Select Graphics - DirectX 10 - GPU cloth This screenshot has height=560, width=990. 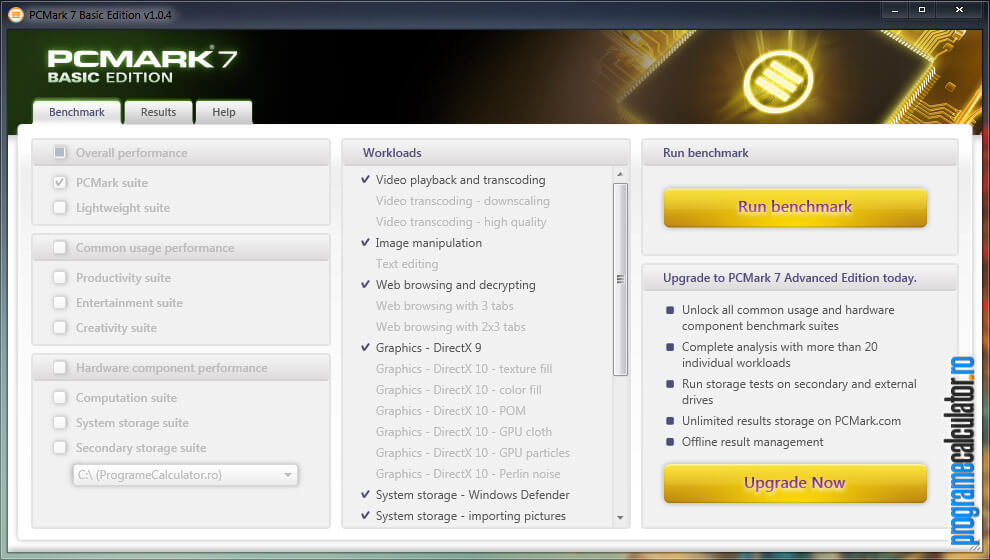tap(463, 432)
